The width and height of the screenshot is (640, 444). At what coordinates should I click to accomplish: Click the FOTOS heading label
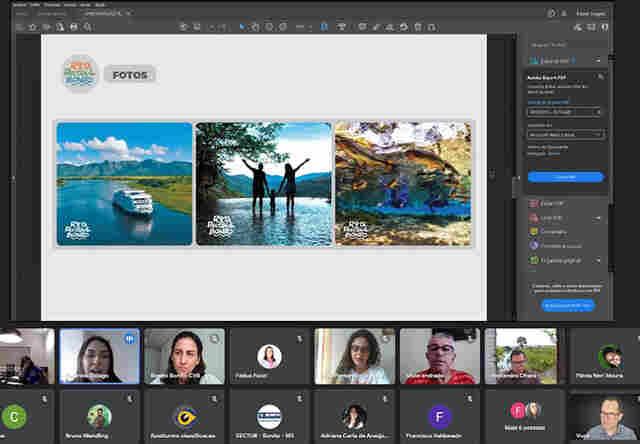coord(130,75)
